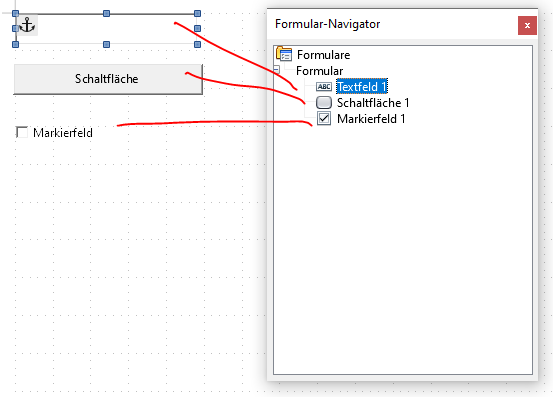Click bottom-center selection handle of text field
The image size is (553, 397).
coord(106,44)
